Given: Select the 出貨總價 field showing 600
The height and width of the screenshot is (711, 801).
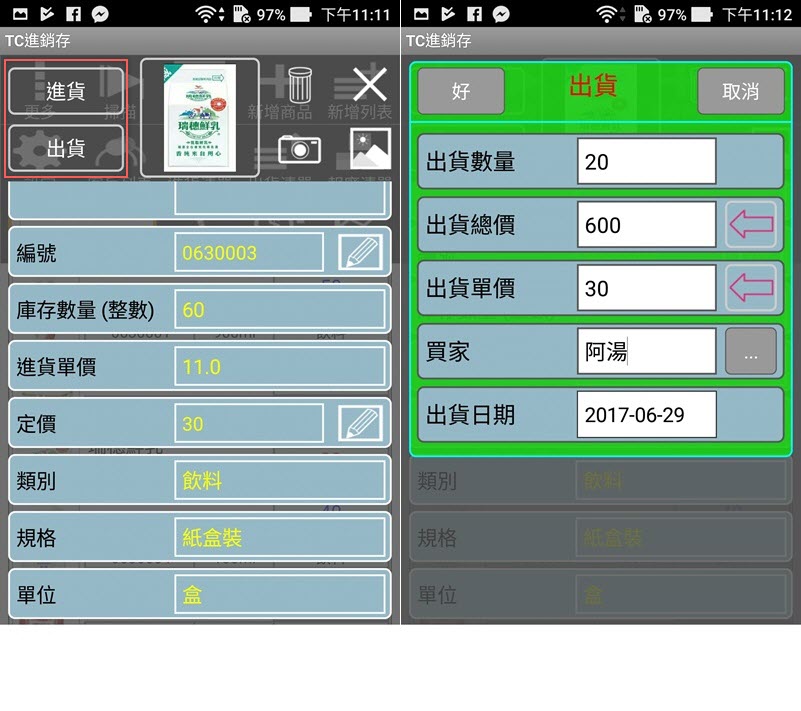Looking at the screenshot, I should point(647,225).
